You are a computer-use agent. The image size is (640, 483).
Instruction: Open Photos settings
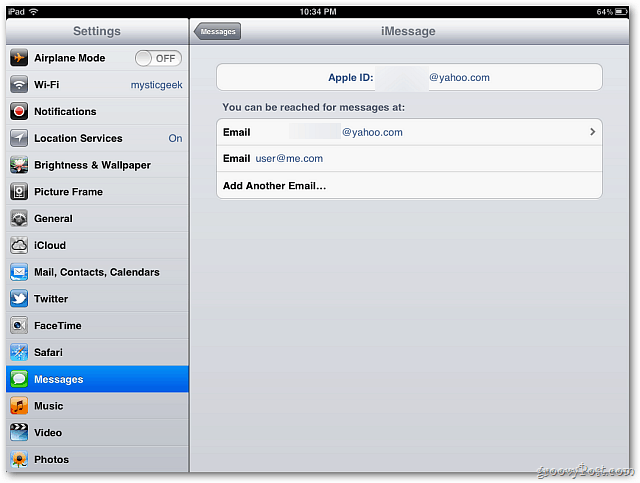(x=97, y=459)
